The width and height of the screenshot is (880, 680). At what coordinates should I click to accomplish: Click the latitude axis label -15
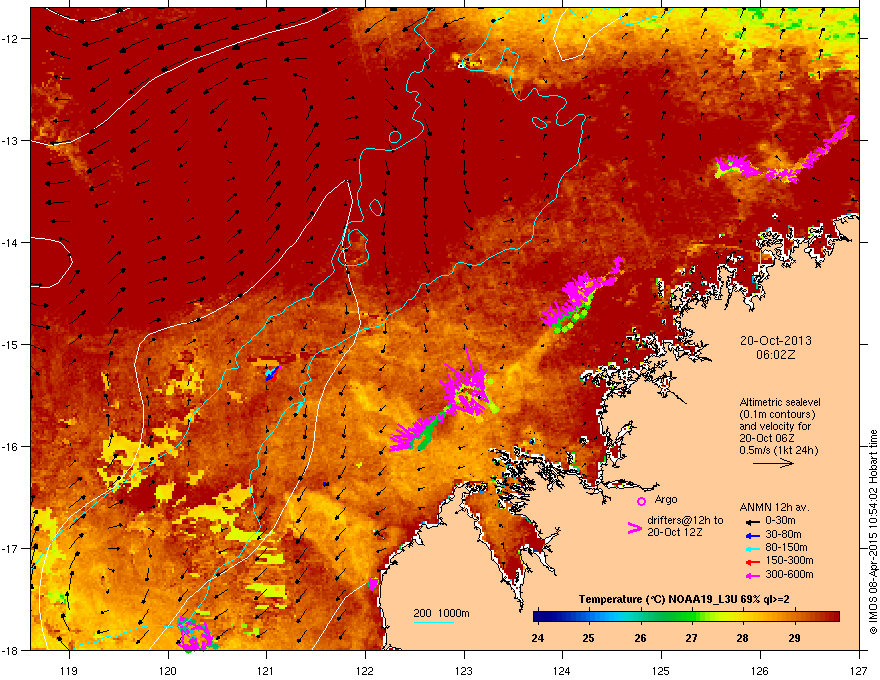point(11,344)
